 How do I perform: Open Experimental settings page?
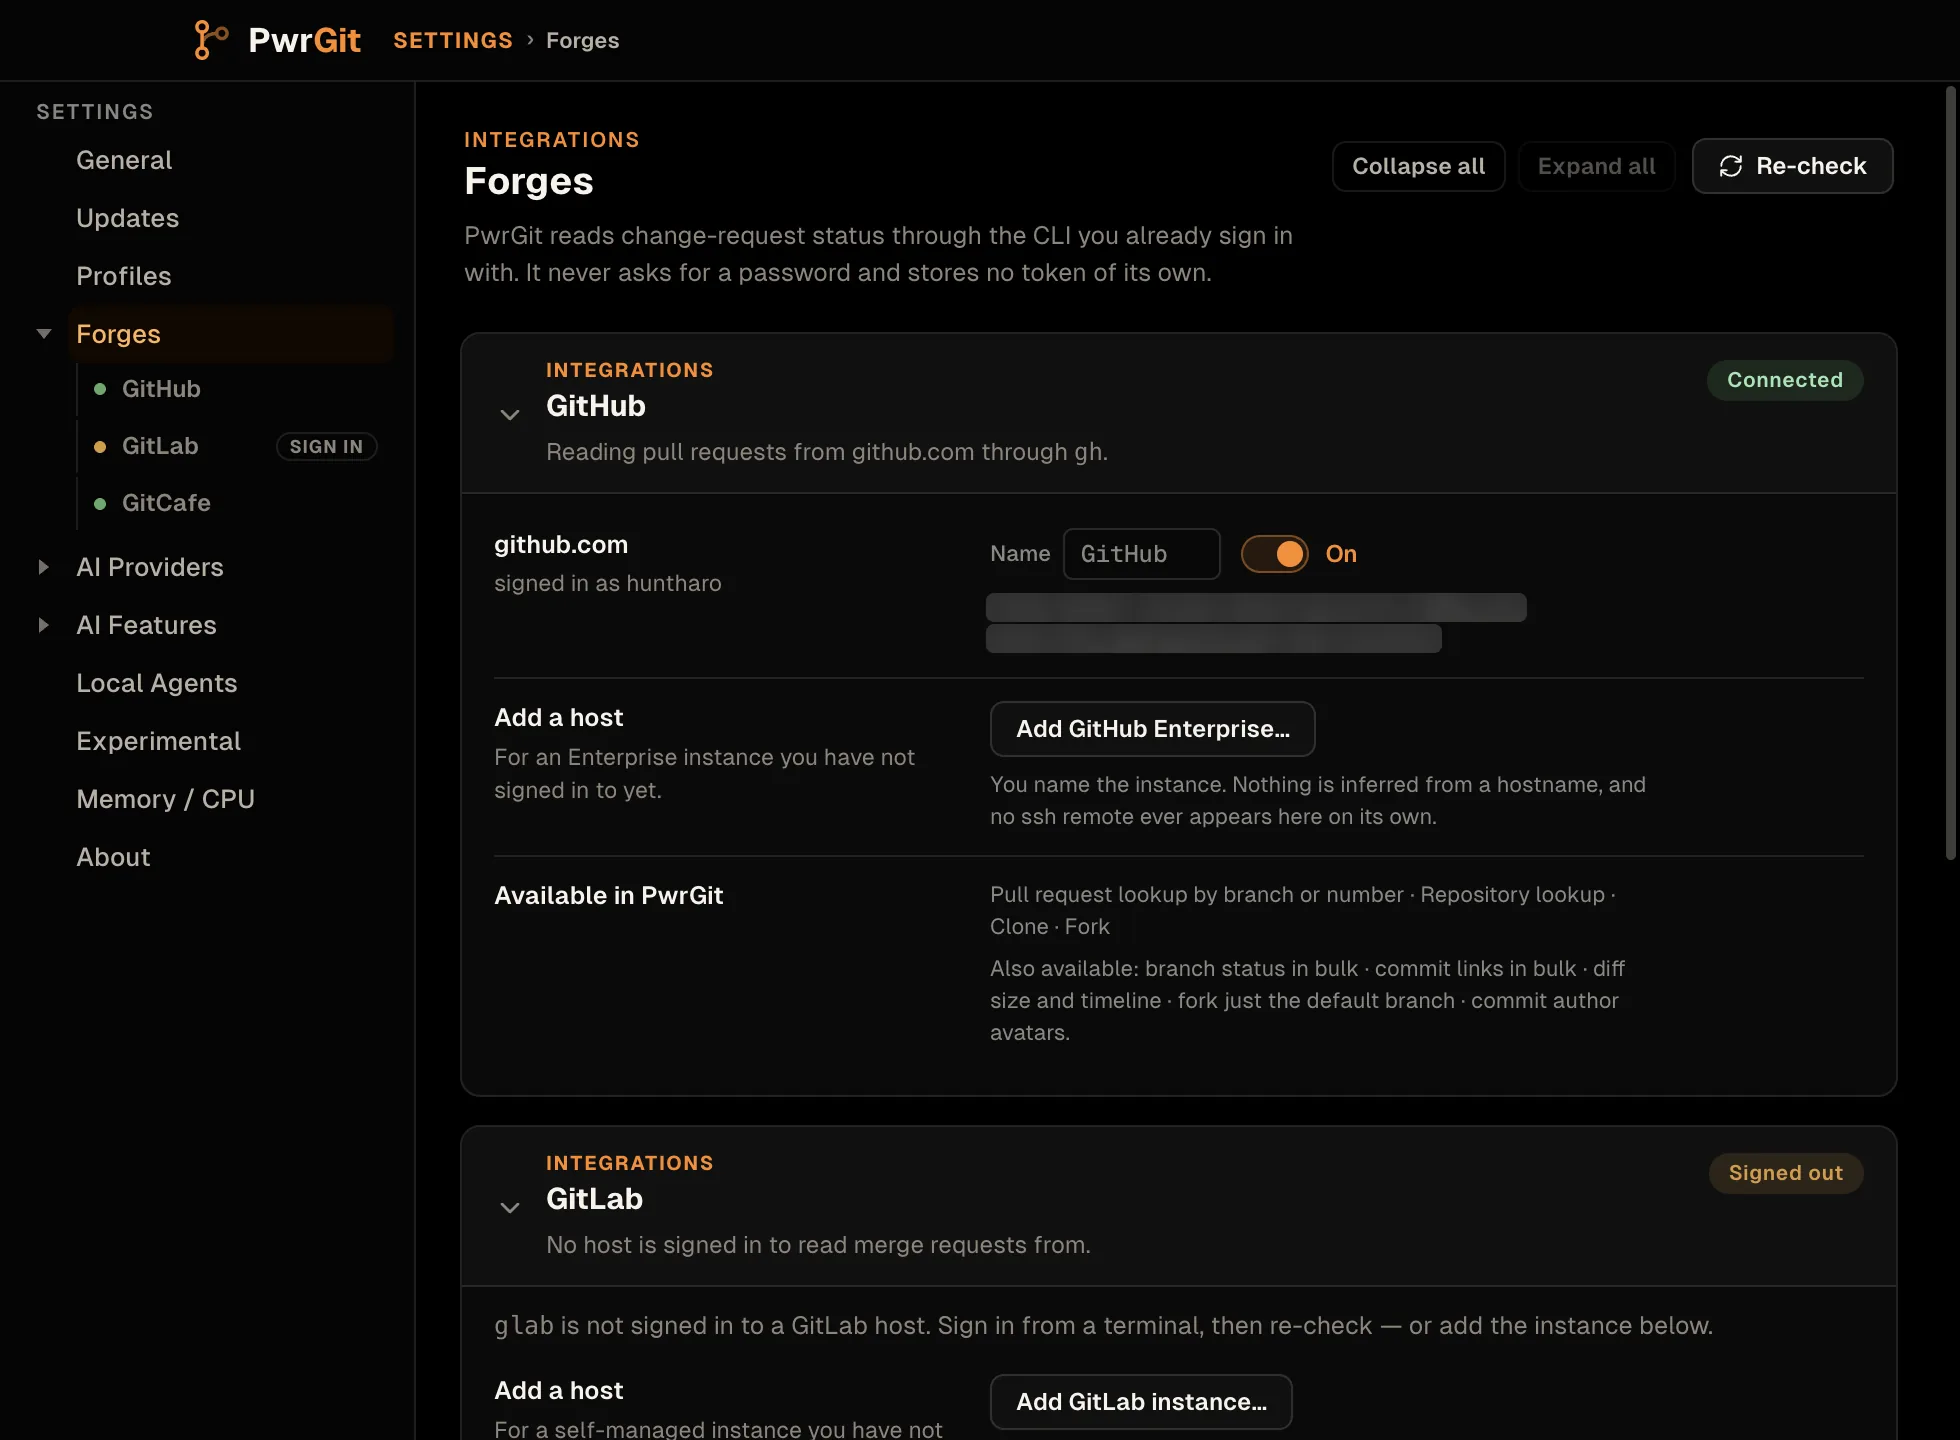158,741
